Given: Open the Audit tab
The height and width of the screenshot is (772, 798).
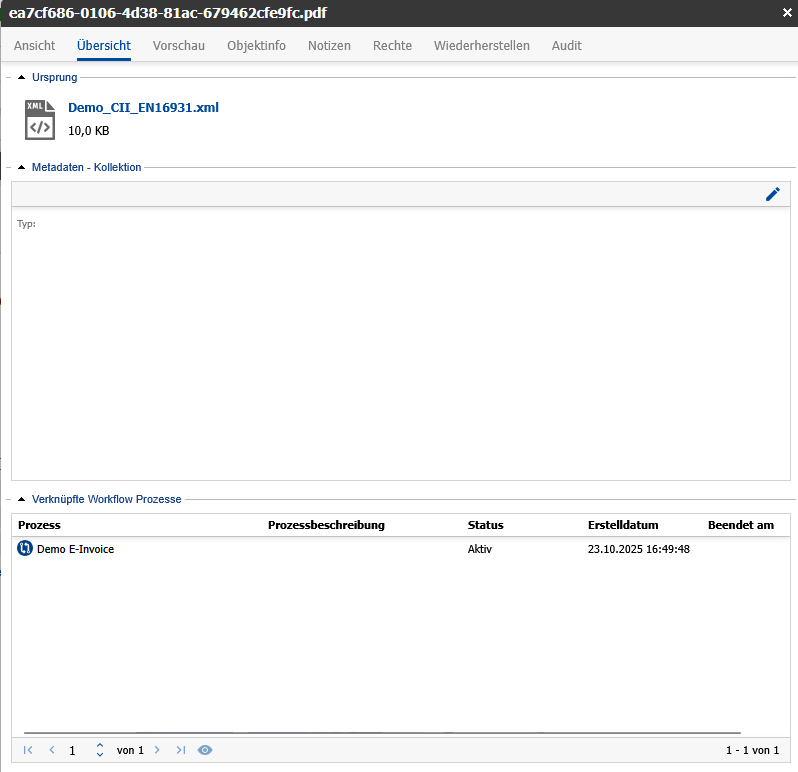Looking at the screenshot, I should point(565,46).
